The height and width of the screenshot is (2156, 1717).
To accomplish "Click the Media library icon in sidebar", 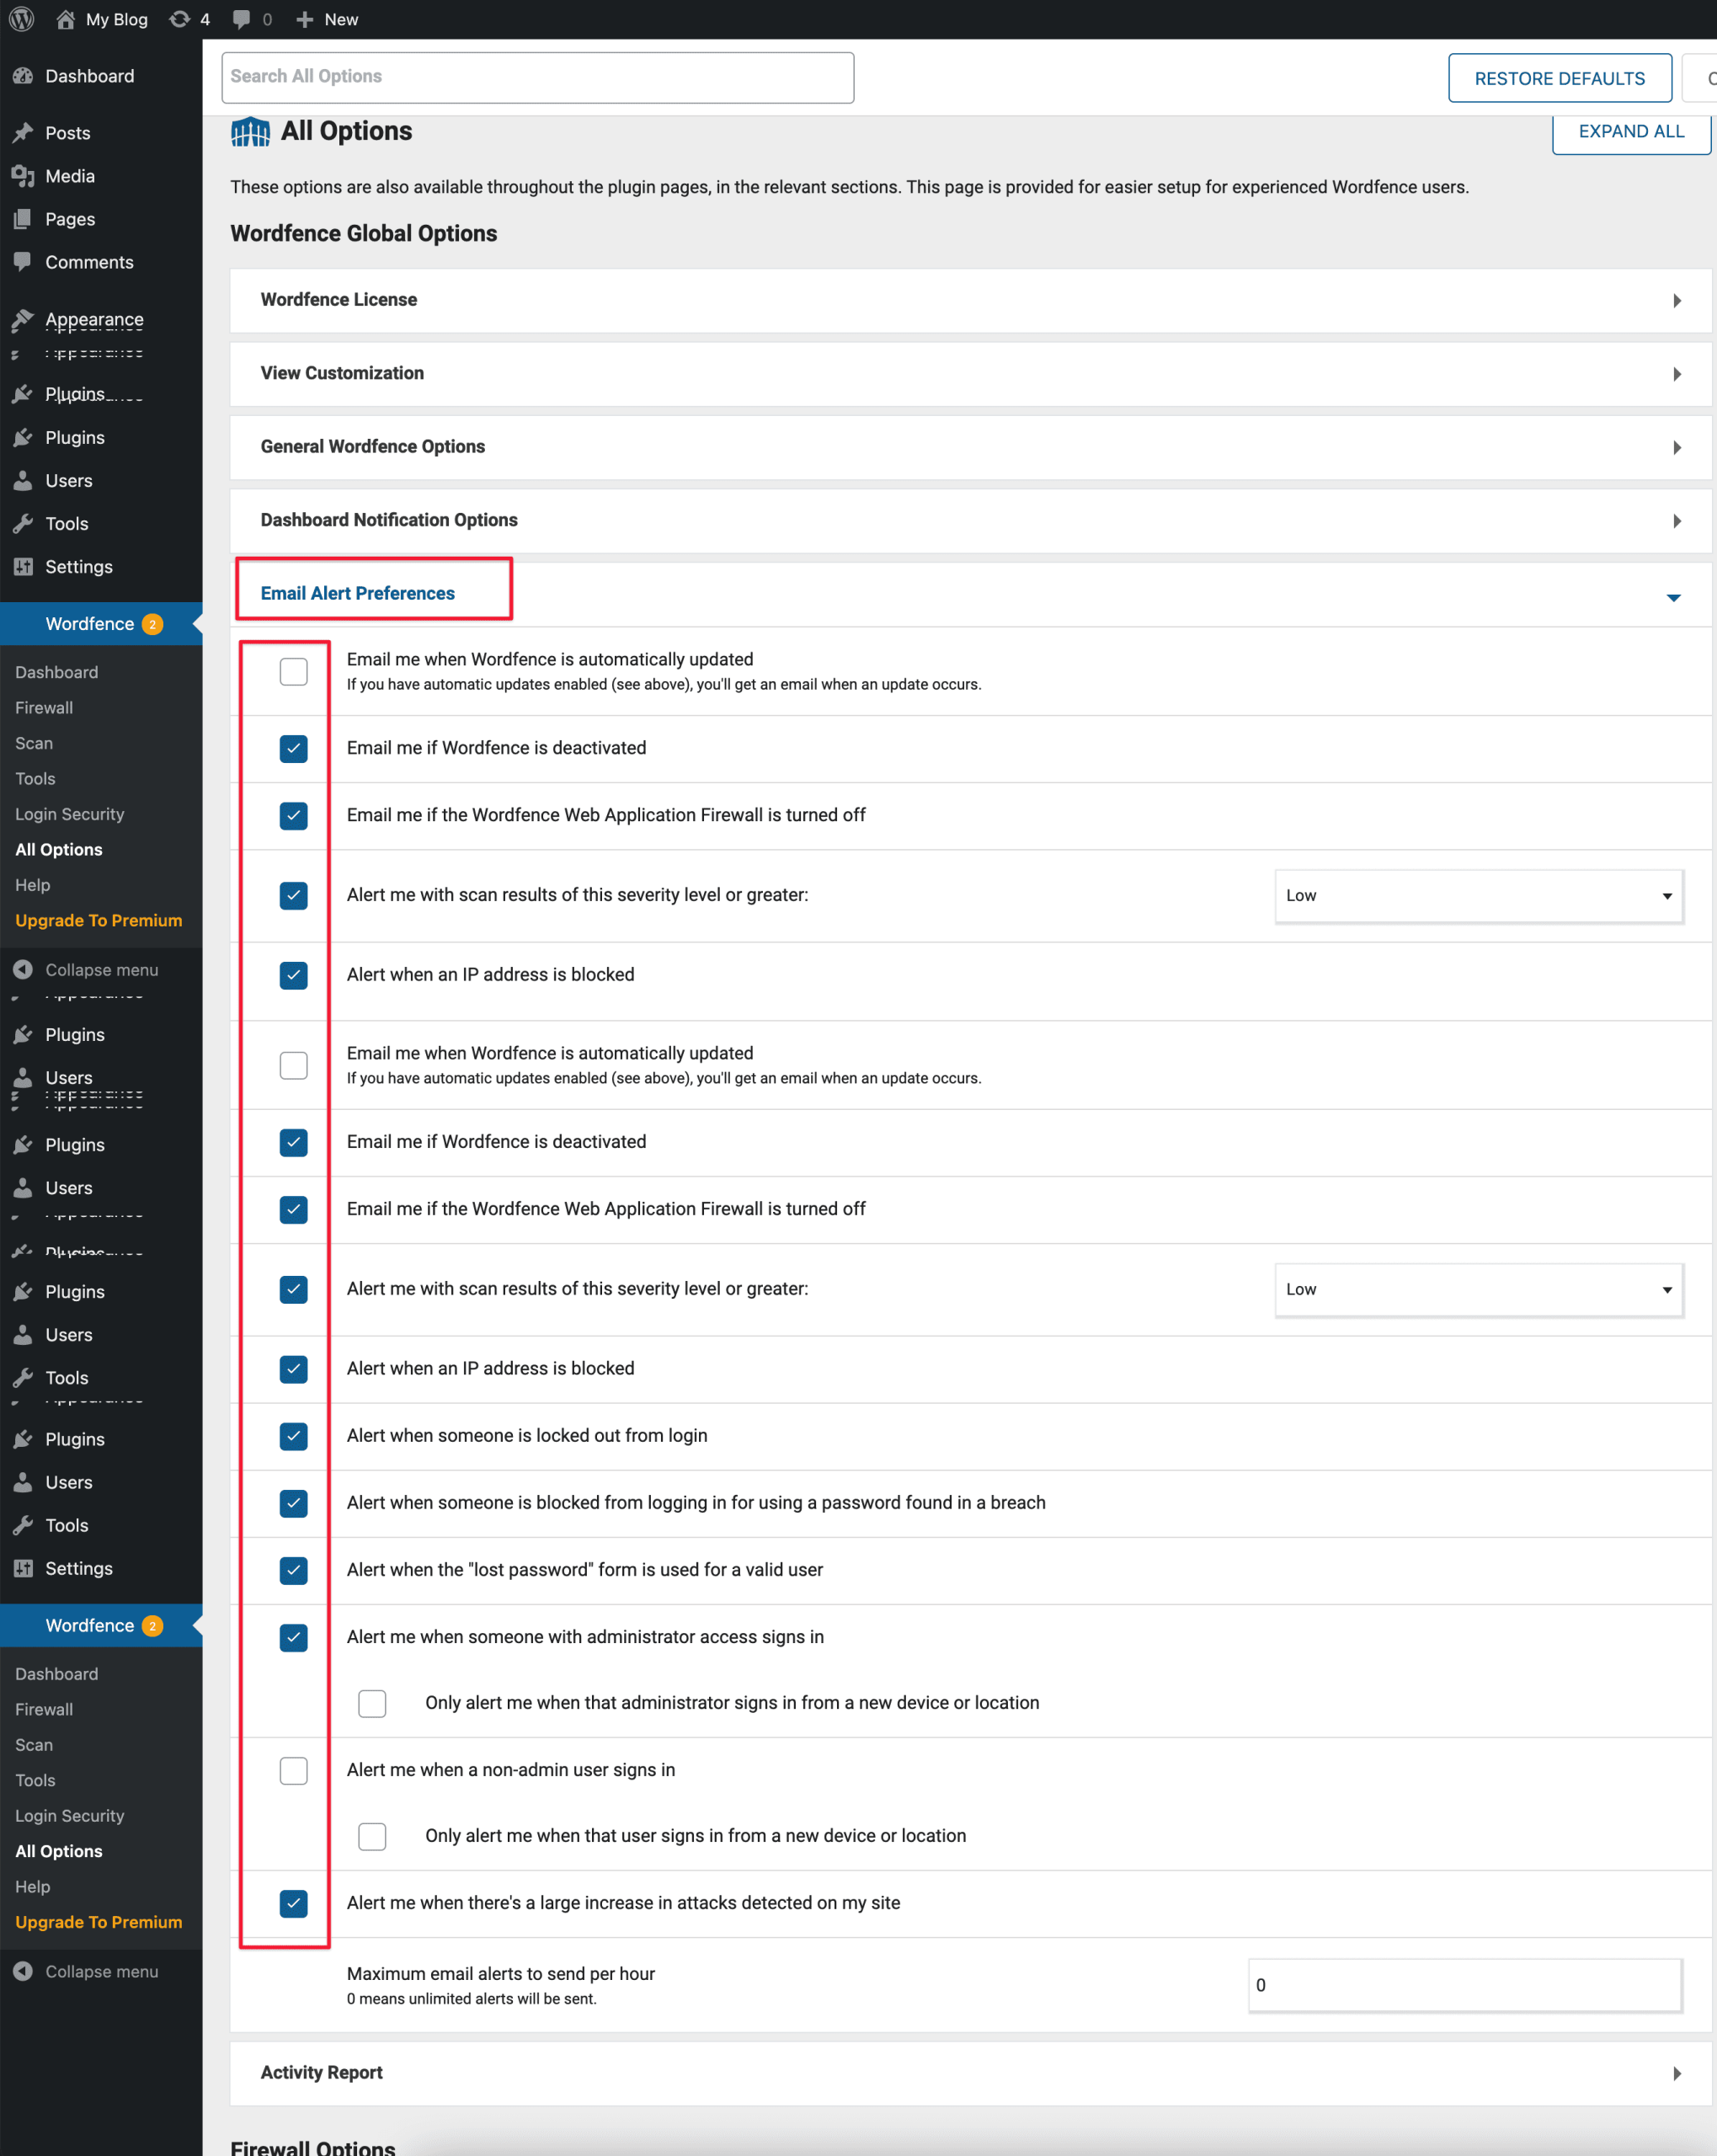I will pos(23,176).
